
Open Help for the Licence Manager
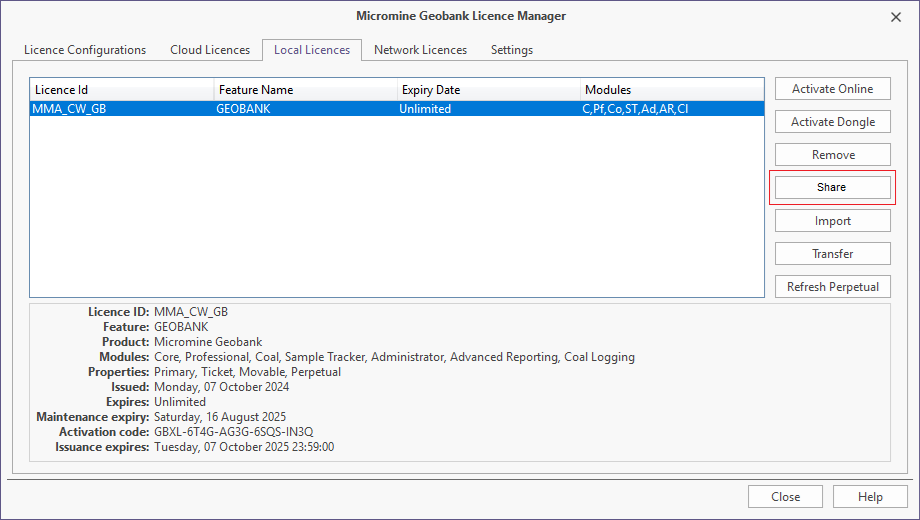click(870, 497)
